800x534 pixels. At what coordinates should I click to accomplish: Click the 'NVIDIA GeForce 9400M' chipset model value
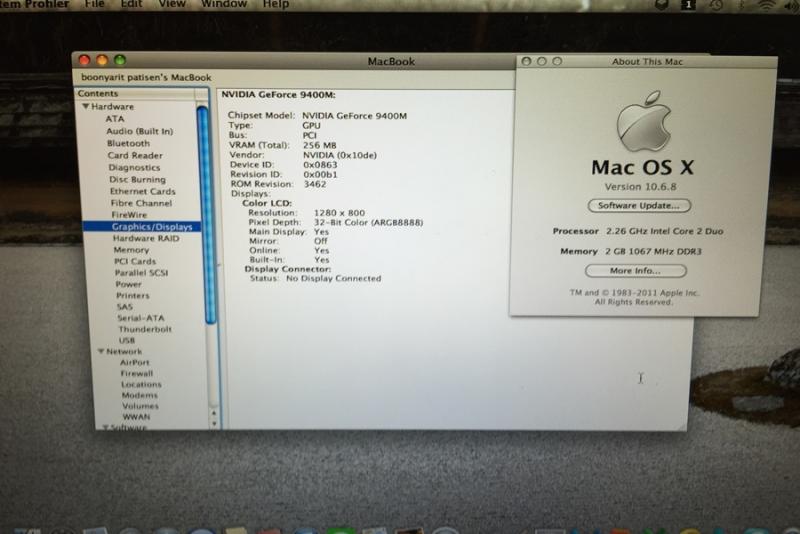[355, 116]
